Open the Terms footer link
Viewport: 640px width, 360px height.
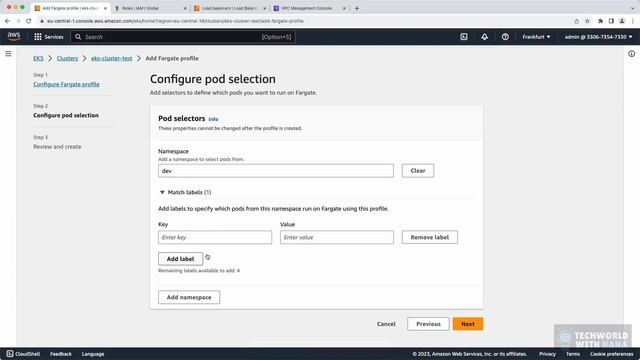[x=573, y=354]
